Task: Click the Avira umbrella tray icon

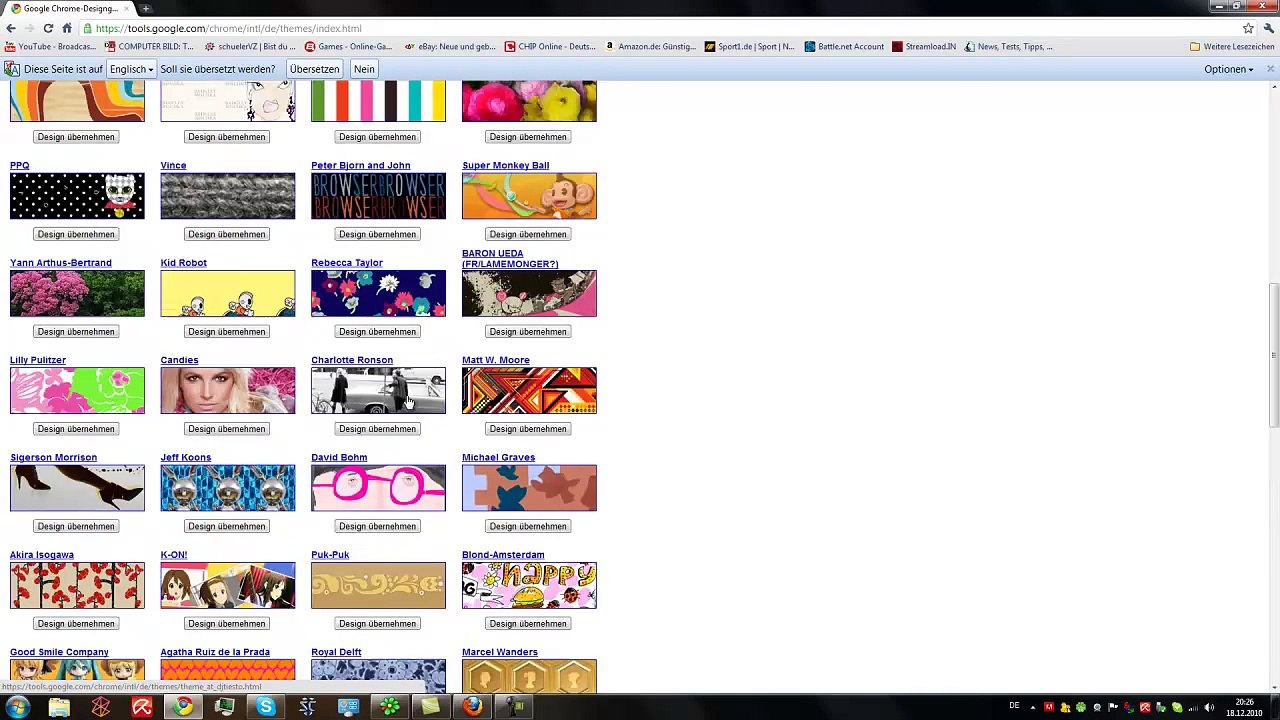Action: pos(1145,708)
